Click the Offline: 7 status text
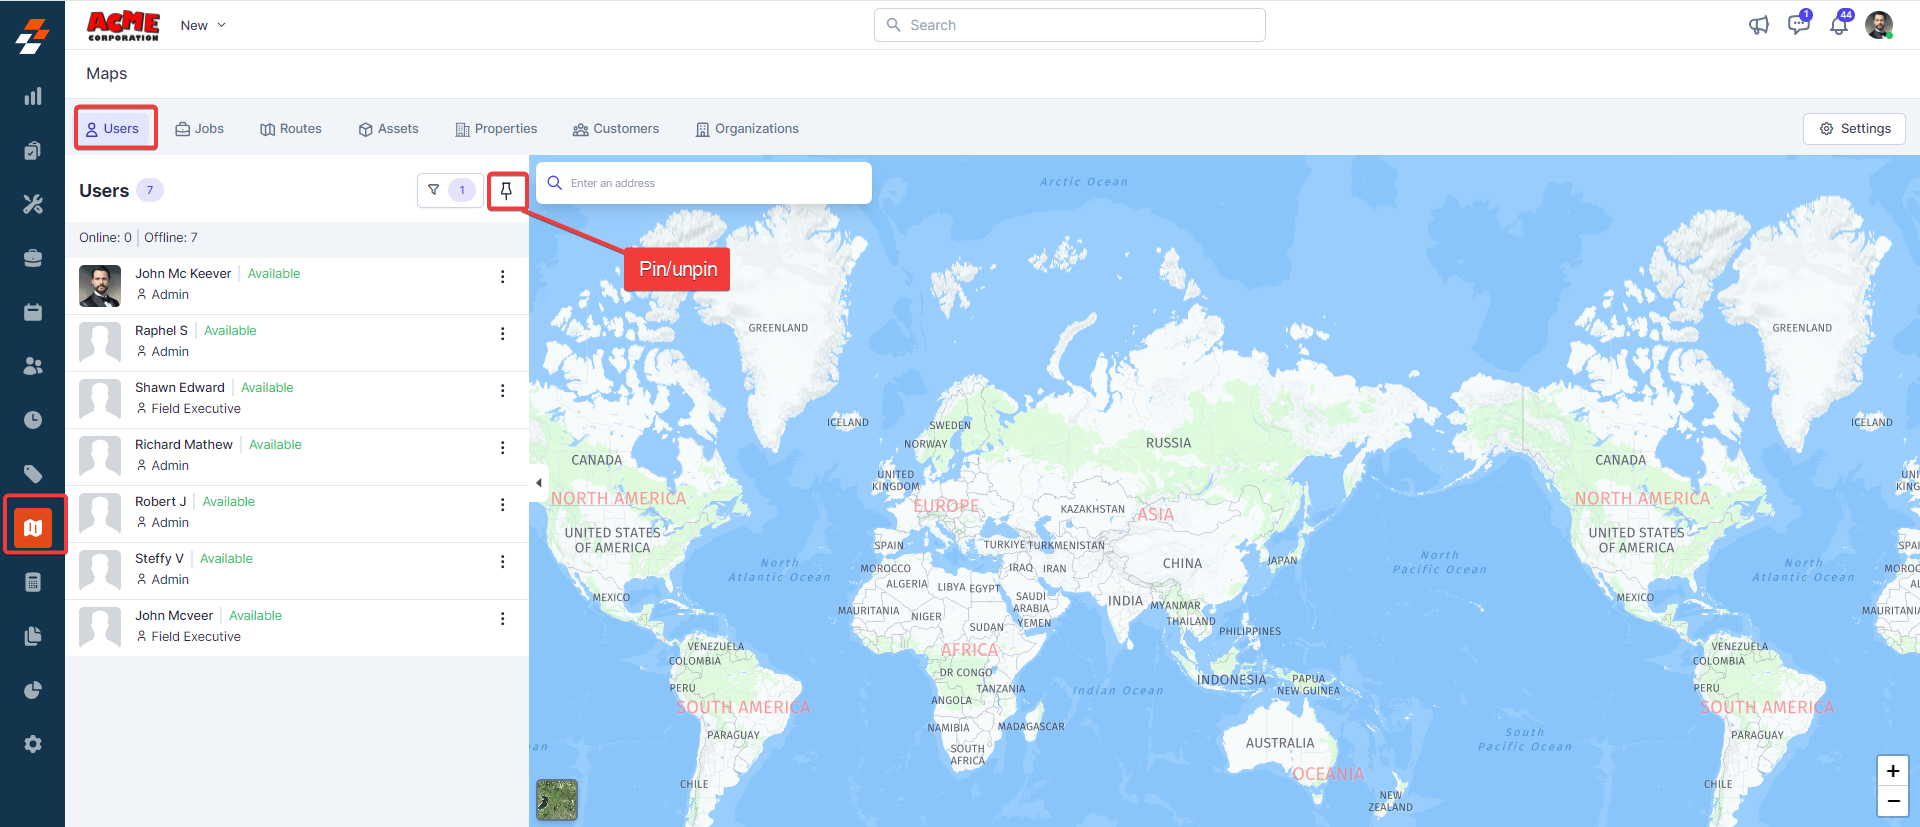 pos(171,238)
